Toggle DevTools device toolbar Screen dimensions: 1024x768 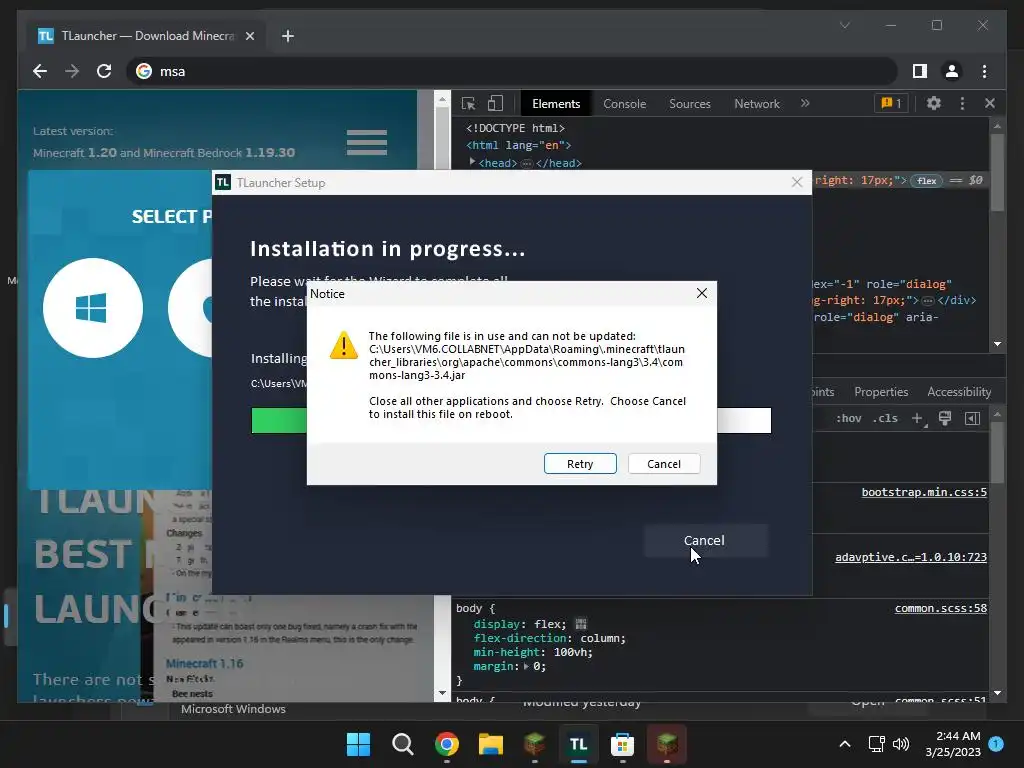click(x=496, y=103)
